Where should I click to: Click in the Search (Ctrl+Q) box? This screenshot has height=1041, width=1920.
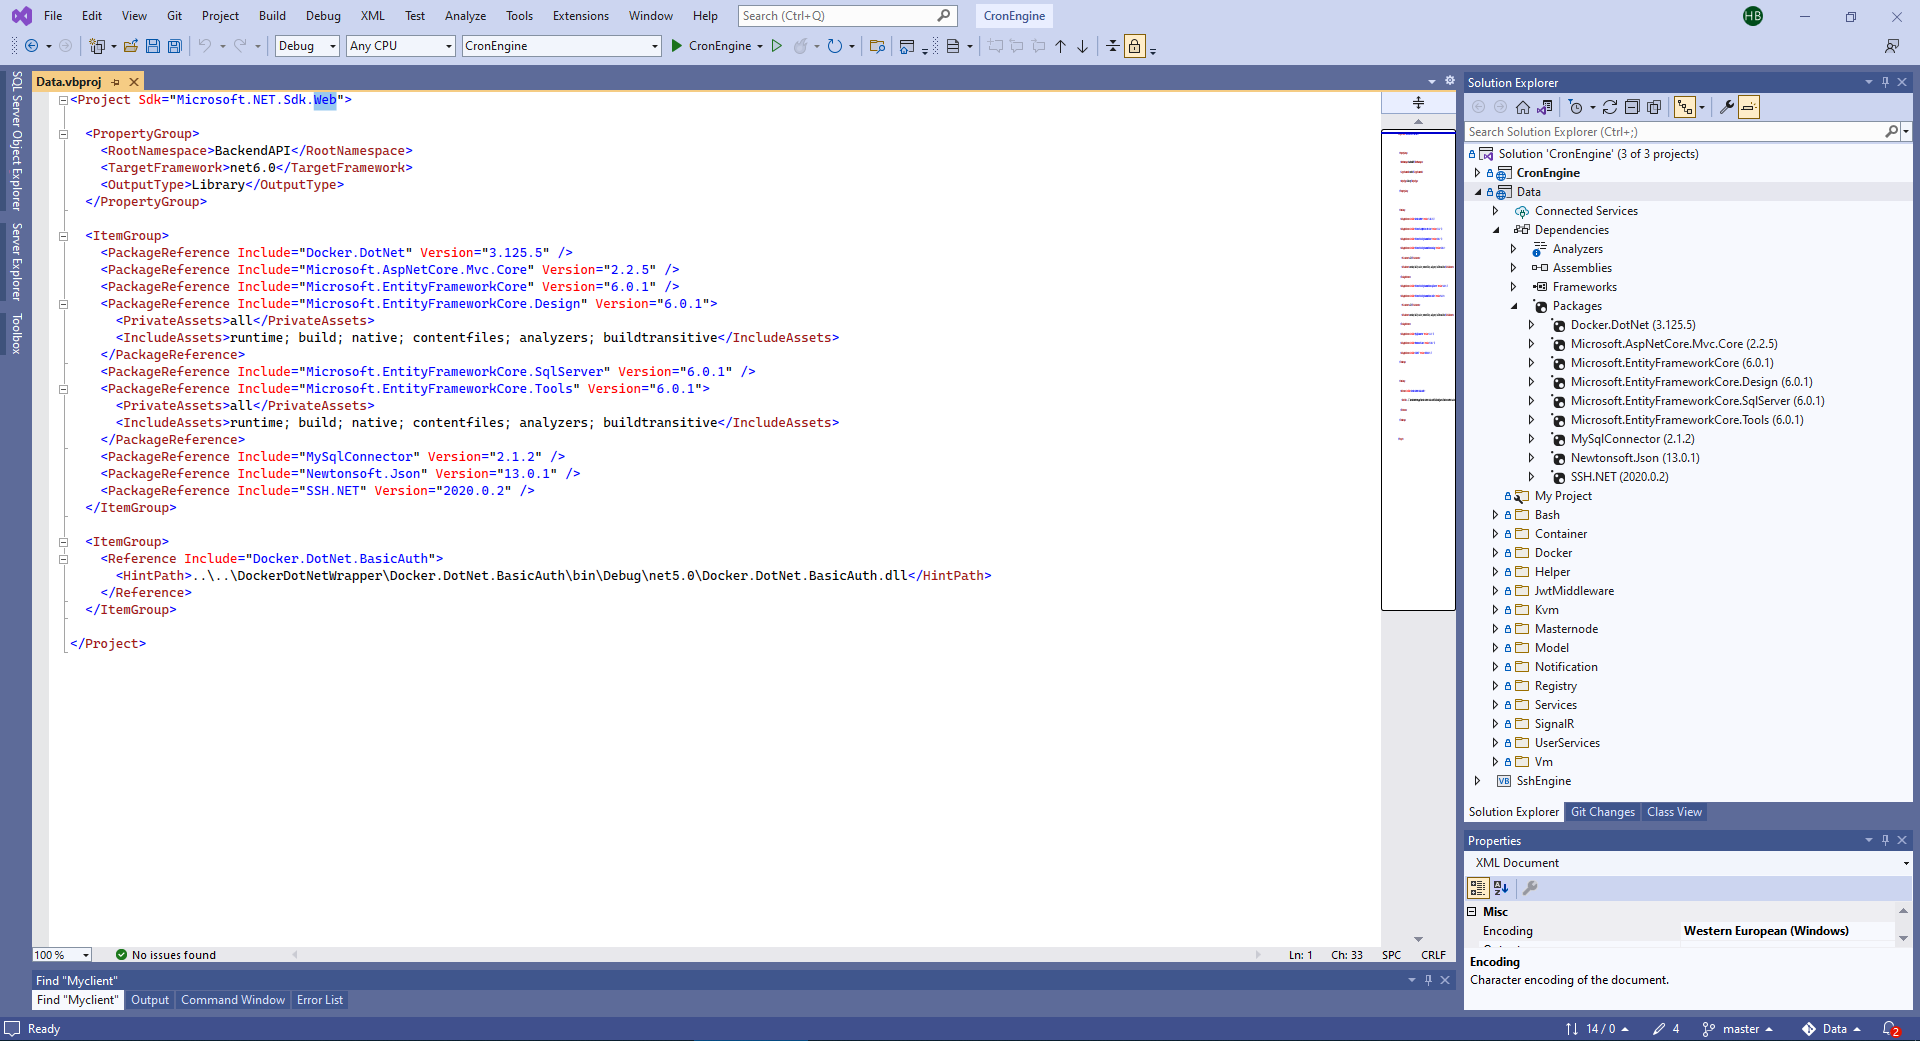[848, 16]
